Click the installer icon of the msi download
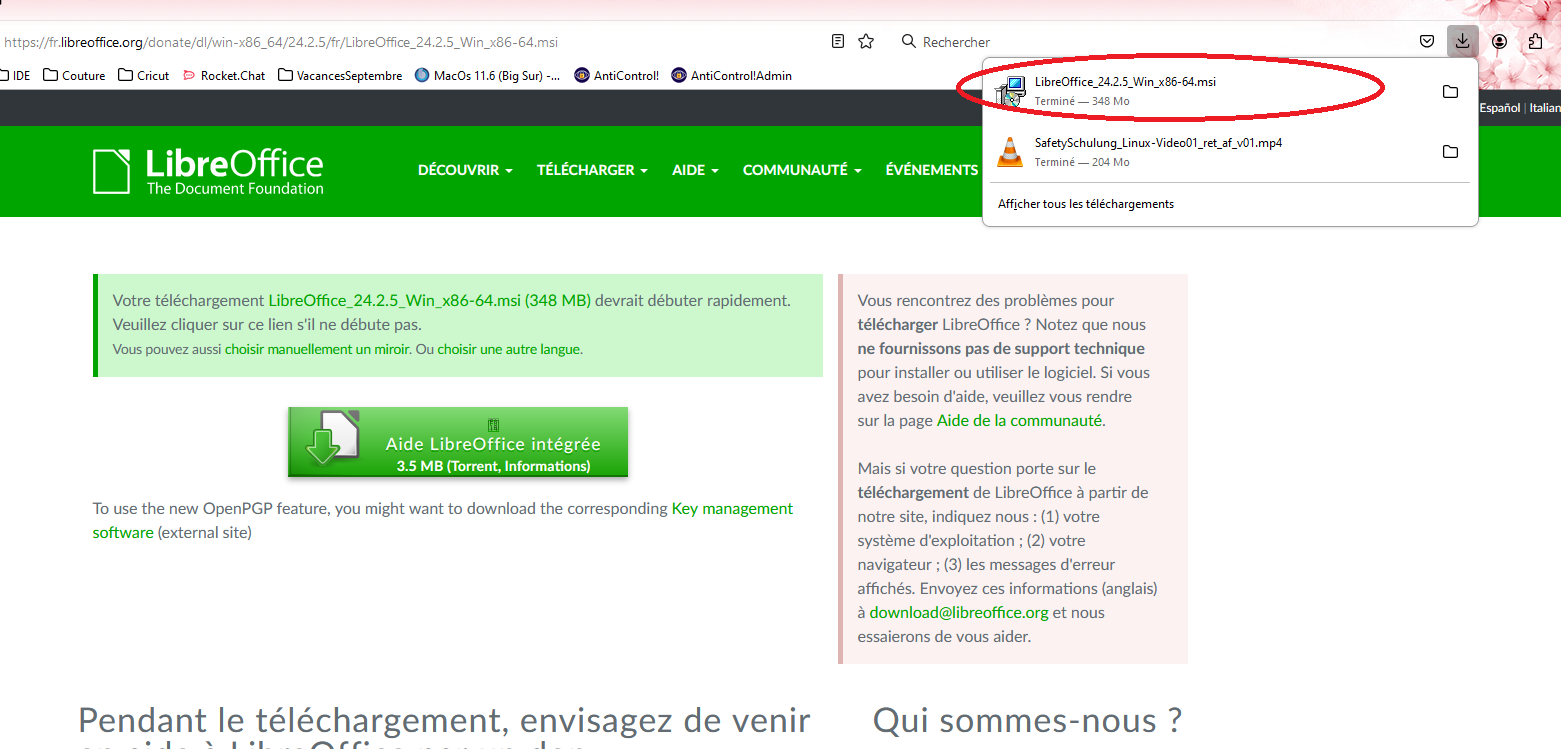Viewport: 1561px width, 749px height. point(1011,91)
